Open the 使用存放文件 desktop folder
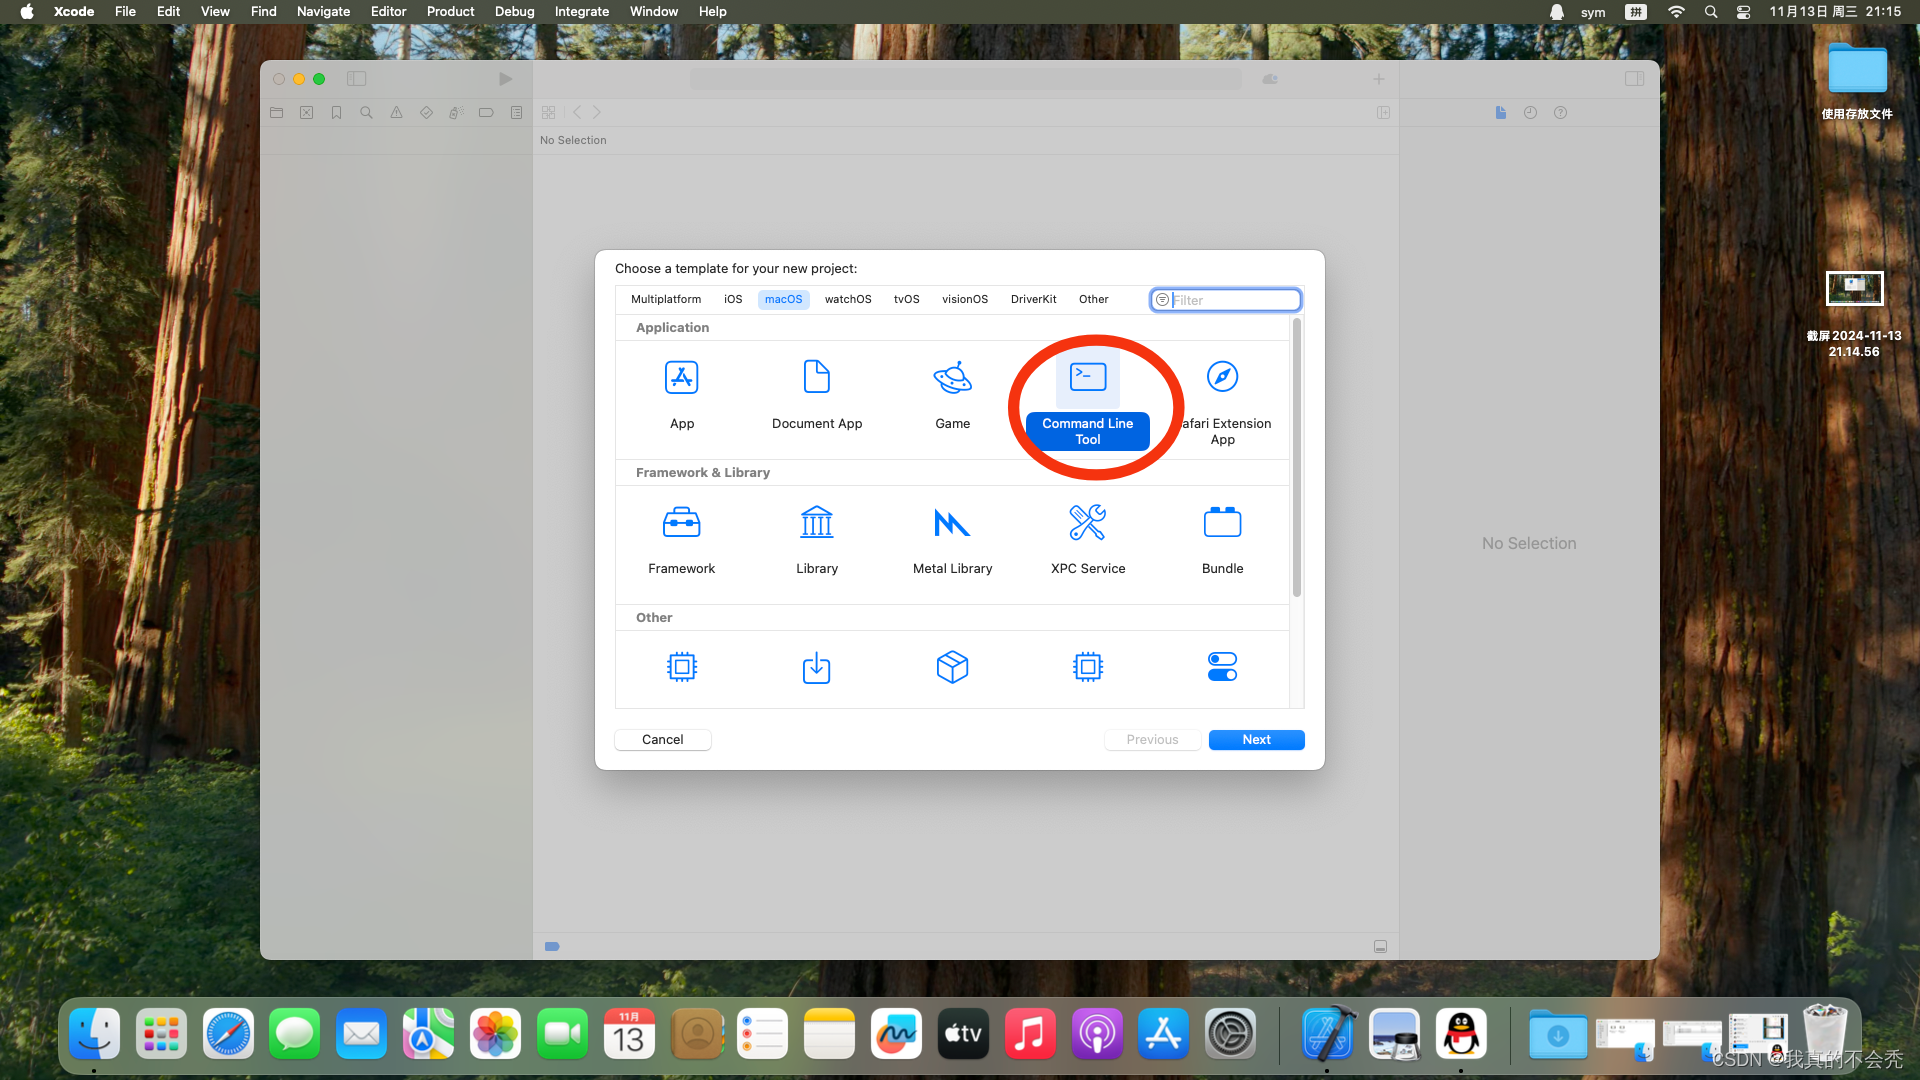 pyautogui.click(x=1857, y=82)
